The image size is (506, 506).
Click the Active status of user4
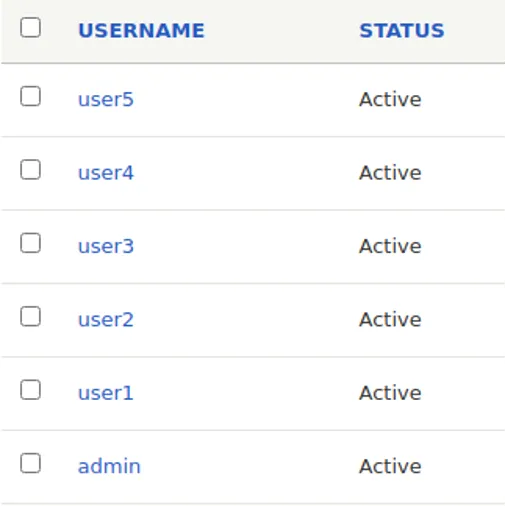pyautogui.click(x=390, y=173)
